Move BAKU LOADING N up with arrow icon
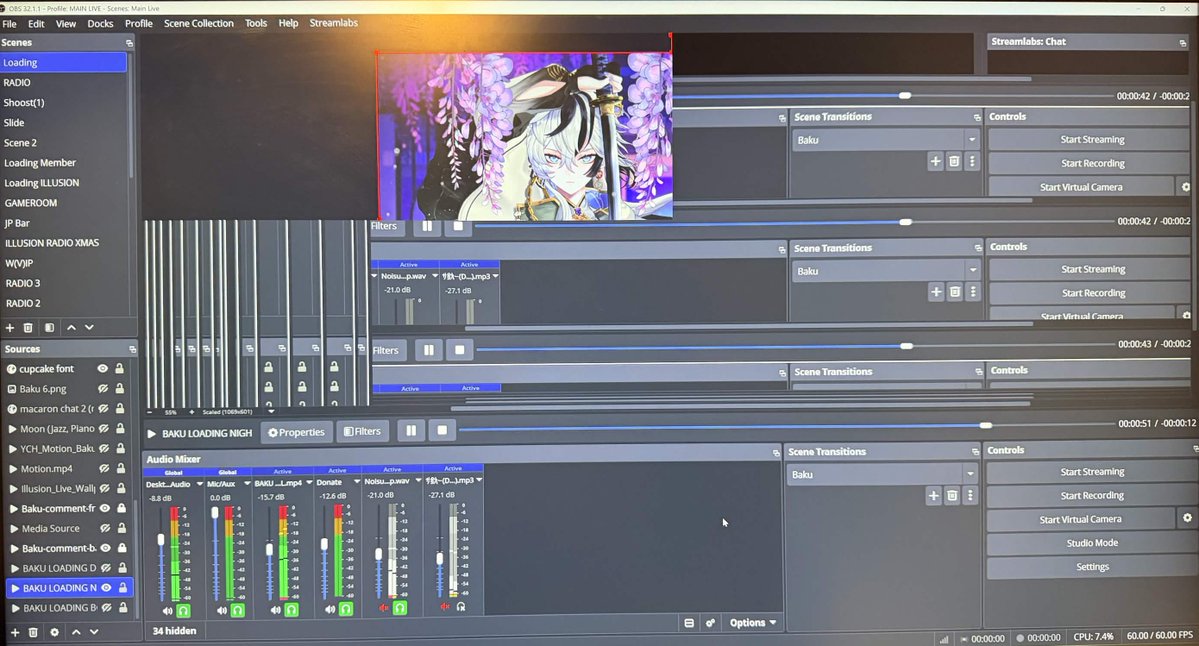 pos(75,632)
